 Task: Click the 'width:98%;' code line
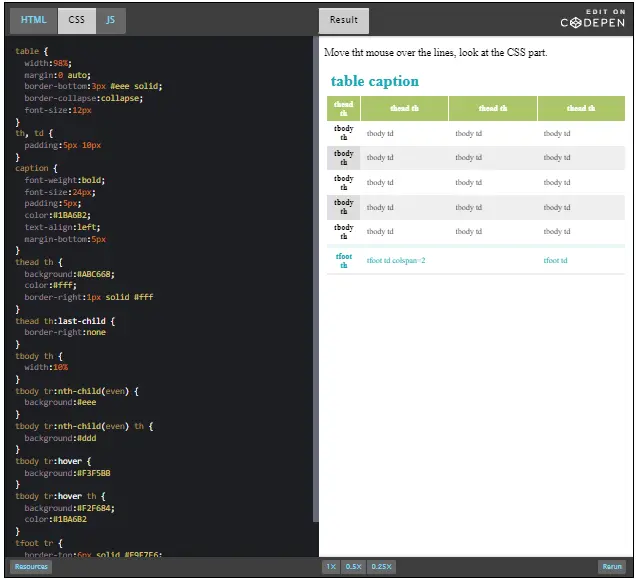coord(48,63)
